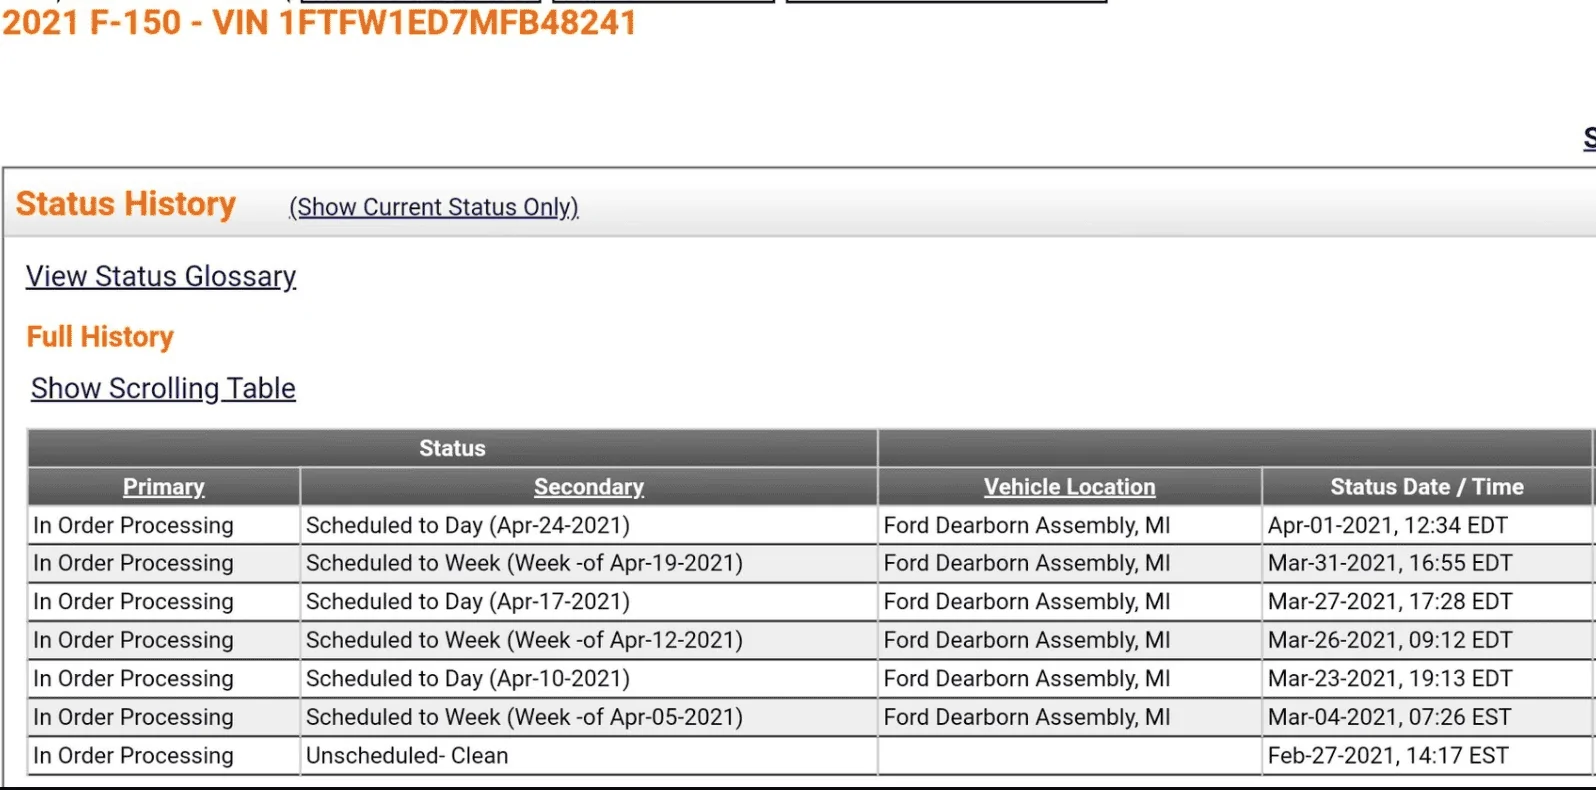
Task: Sort the table by the Secondary column
Action: pos(588,487)
